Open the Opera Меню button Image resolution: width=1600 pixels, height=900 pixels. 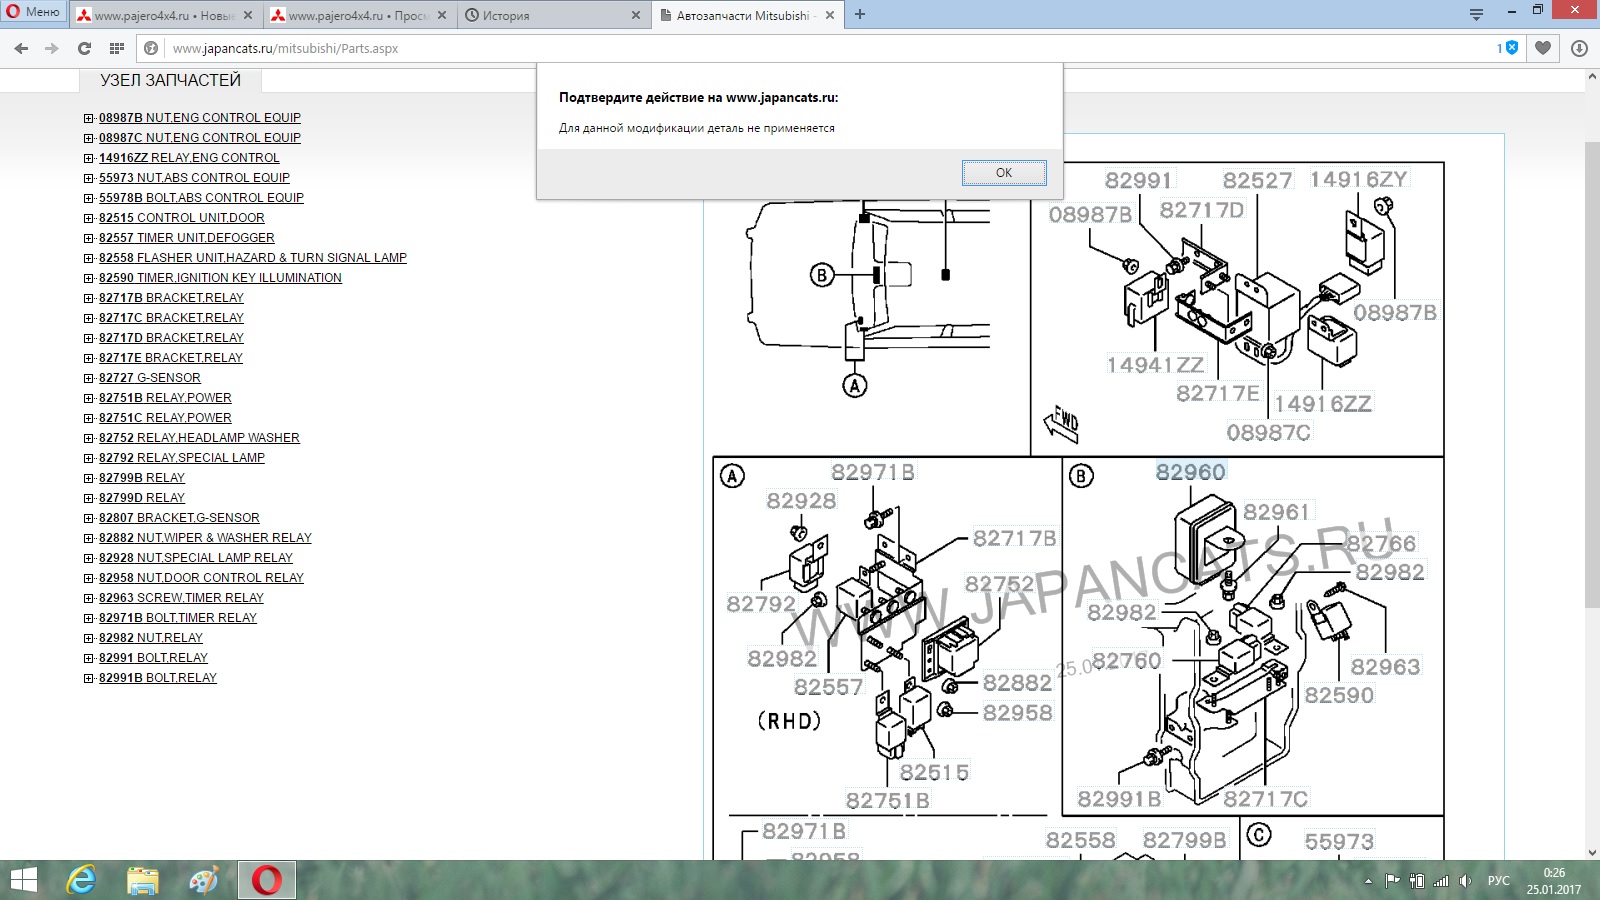pyautogui.click(x=33, y=12)
